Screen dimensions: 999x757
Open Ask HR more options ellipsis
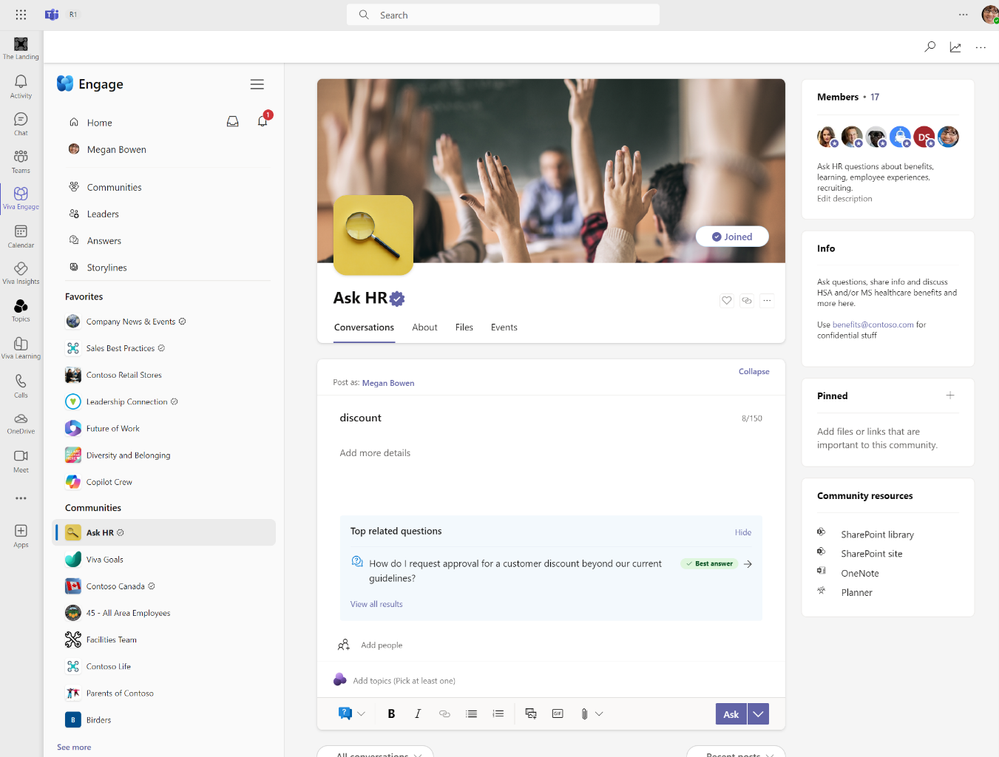point(767,300)
